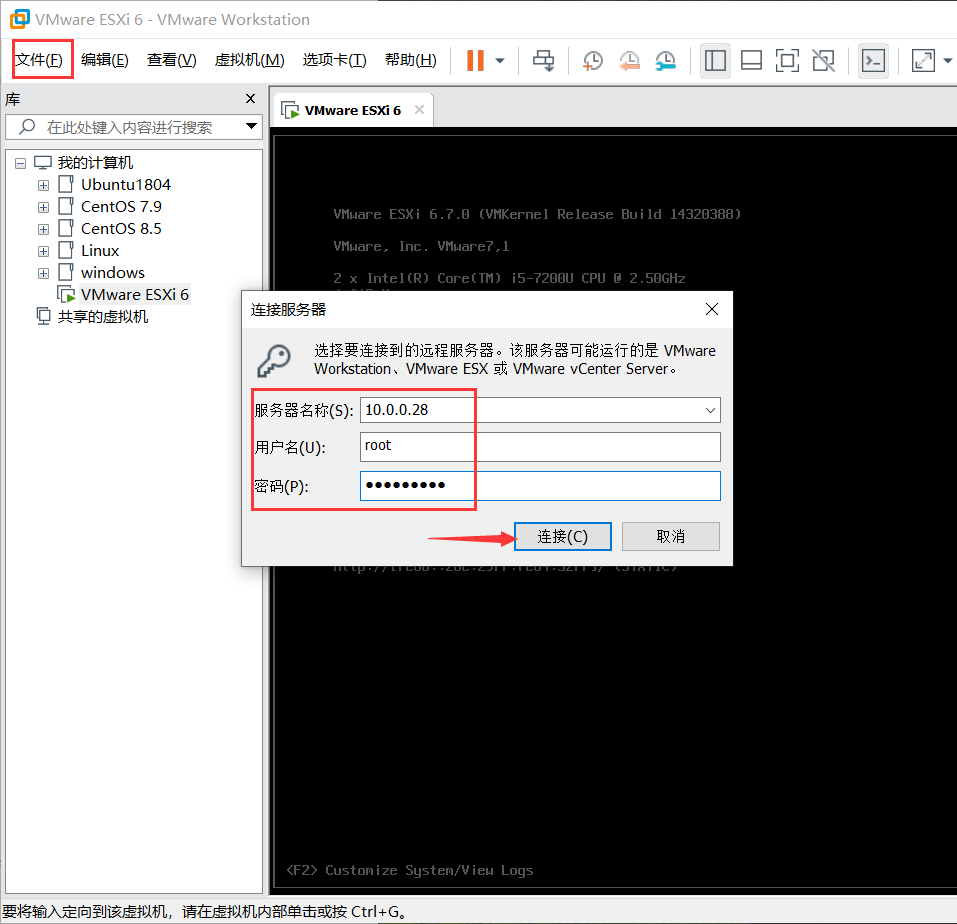Switch to the VMware ESXi 6 tab
The image size is (957, 924).
point(353,110)
